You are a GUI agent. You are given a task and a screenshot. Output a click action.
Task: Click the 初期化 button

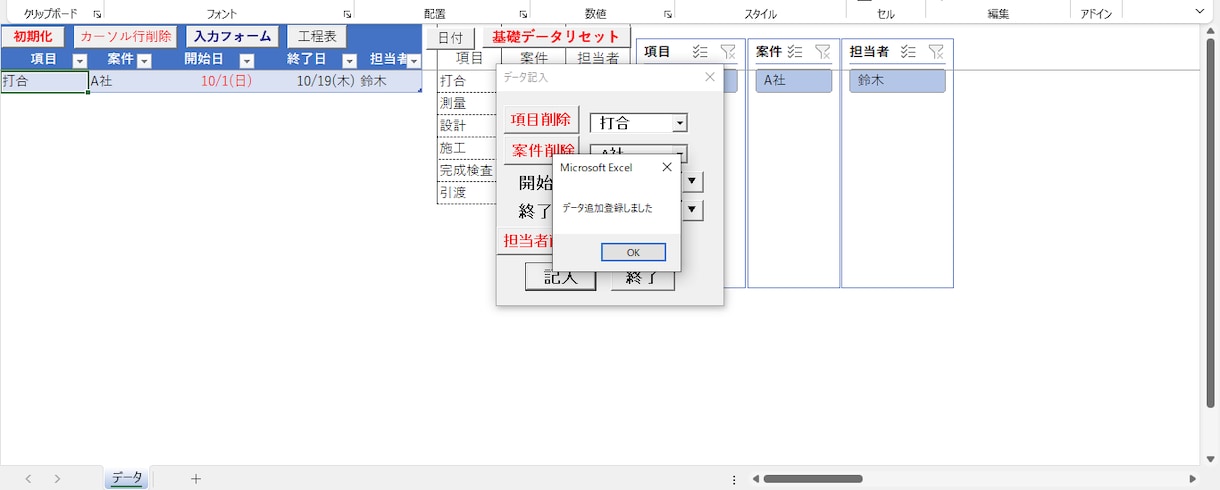click(x=33, y=36)
